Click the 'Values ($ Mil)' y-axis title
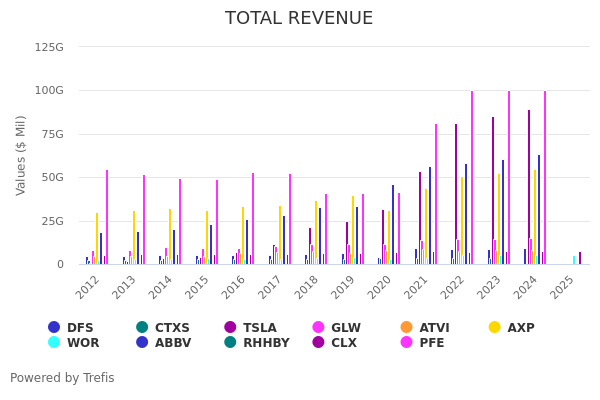Image resolution: width=600 pixels, height=400 pixels. 21,155
